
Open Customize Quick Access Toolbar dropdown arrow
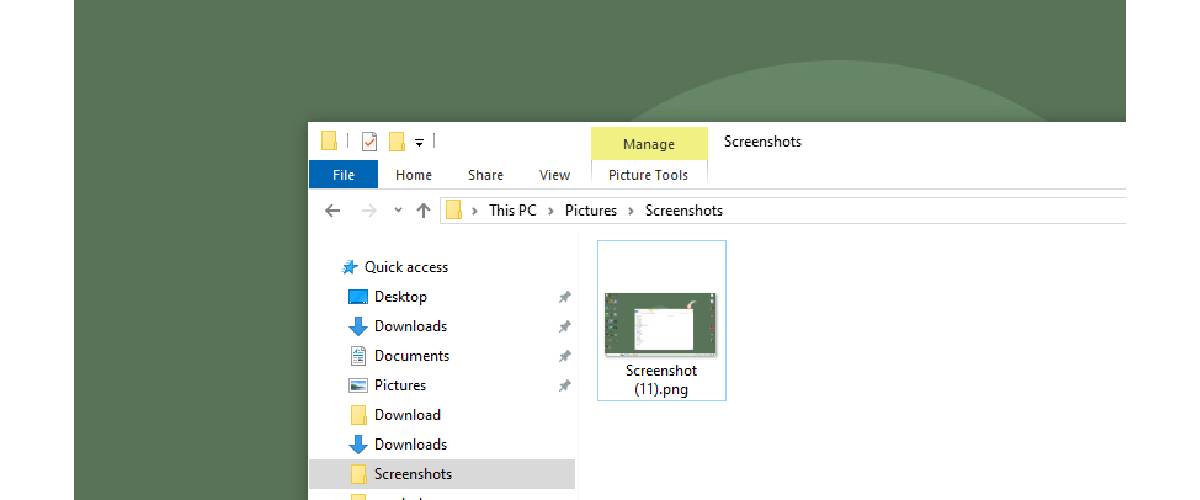pyautogui.click(x=419, y=142)
